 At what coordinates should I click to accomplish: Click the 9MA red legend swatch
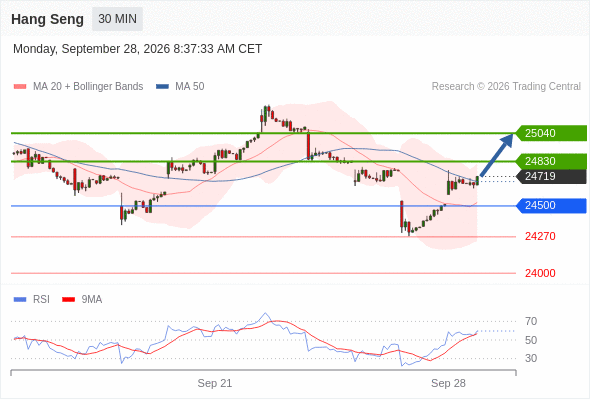(x=68, y=300)
